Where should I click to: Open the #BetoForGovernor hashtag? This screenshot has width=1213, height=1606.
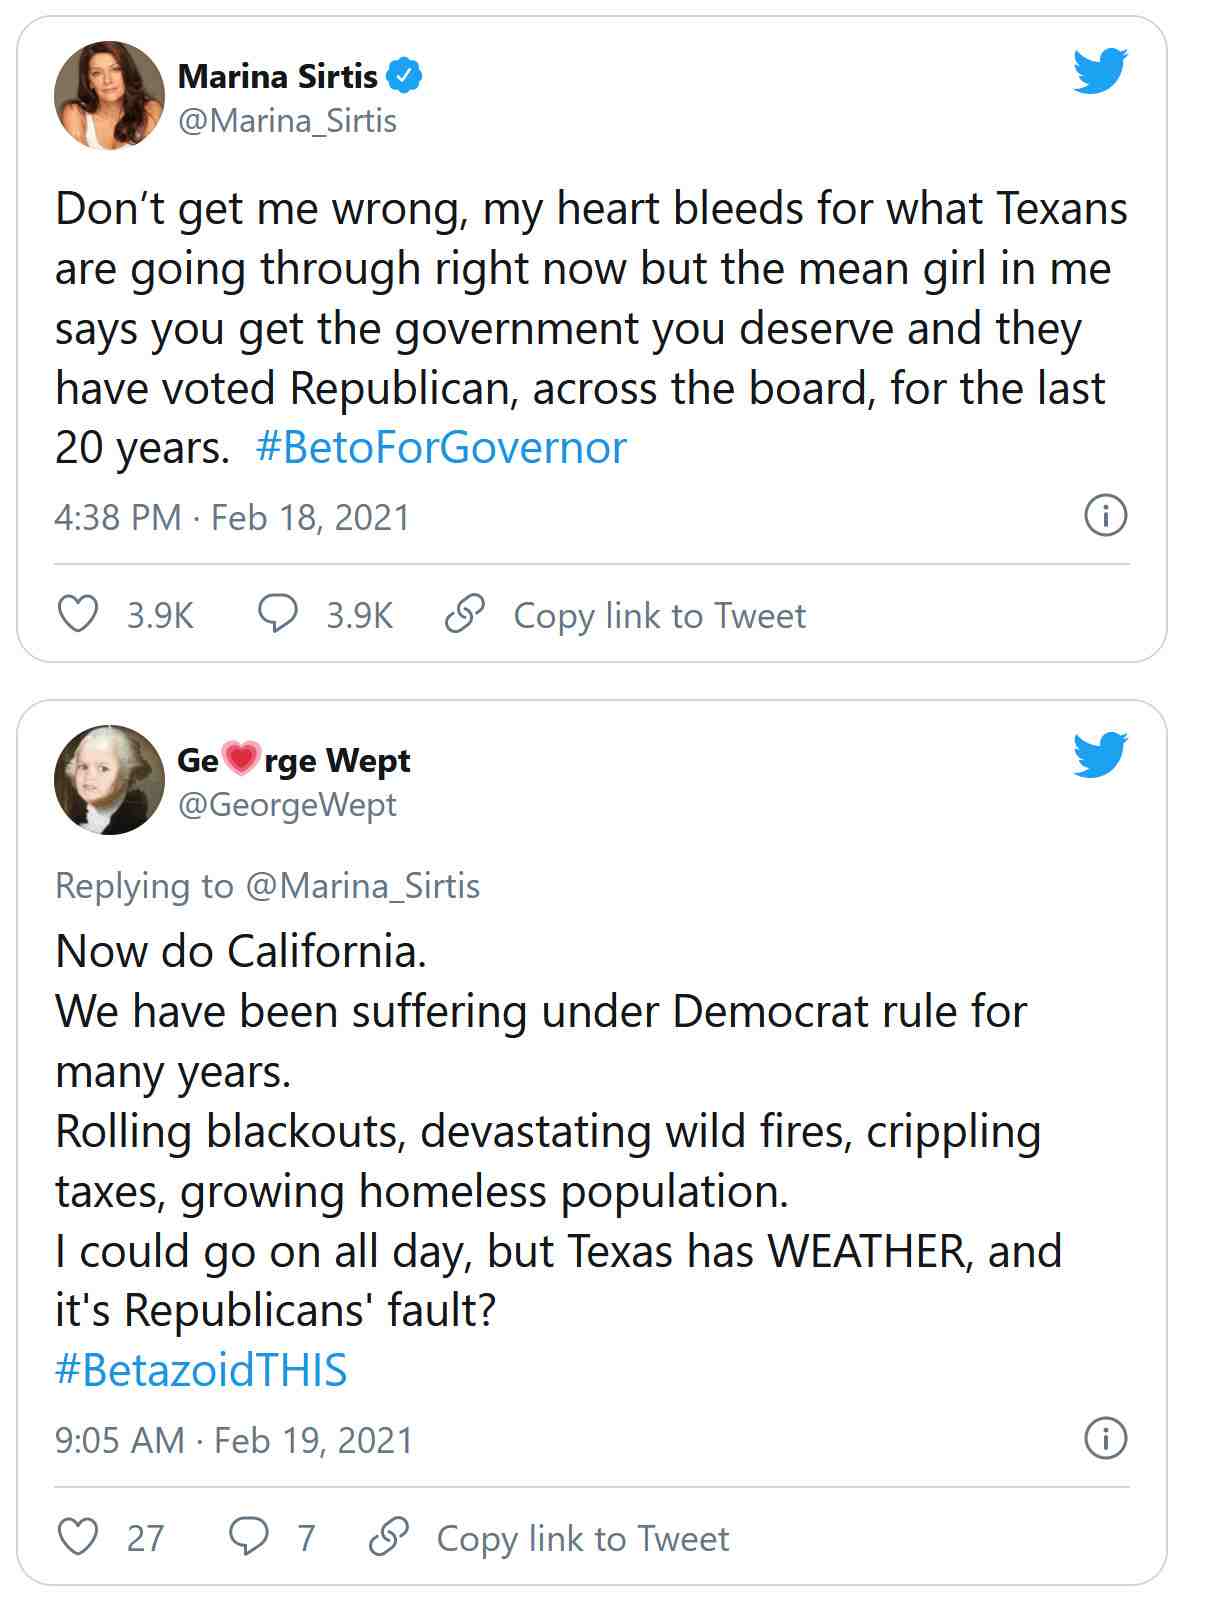[441, 447]
